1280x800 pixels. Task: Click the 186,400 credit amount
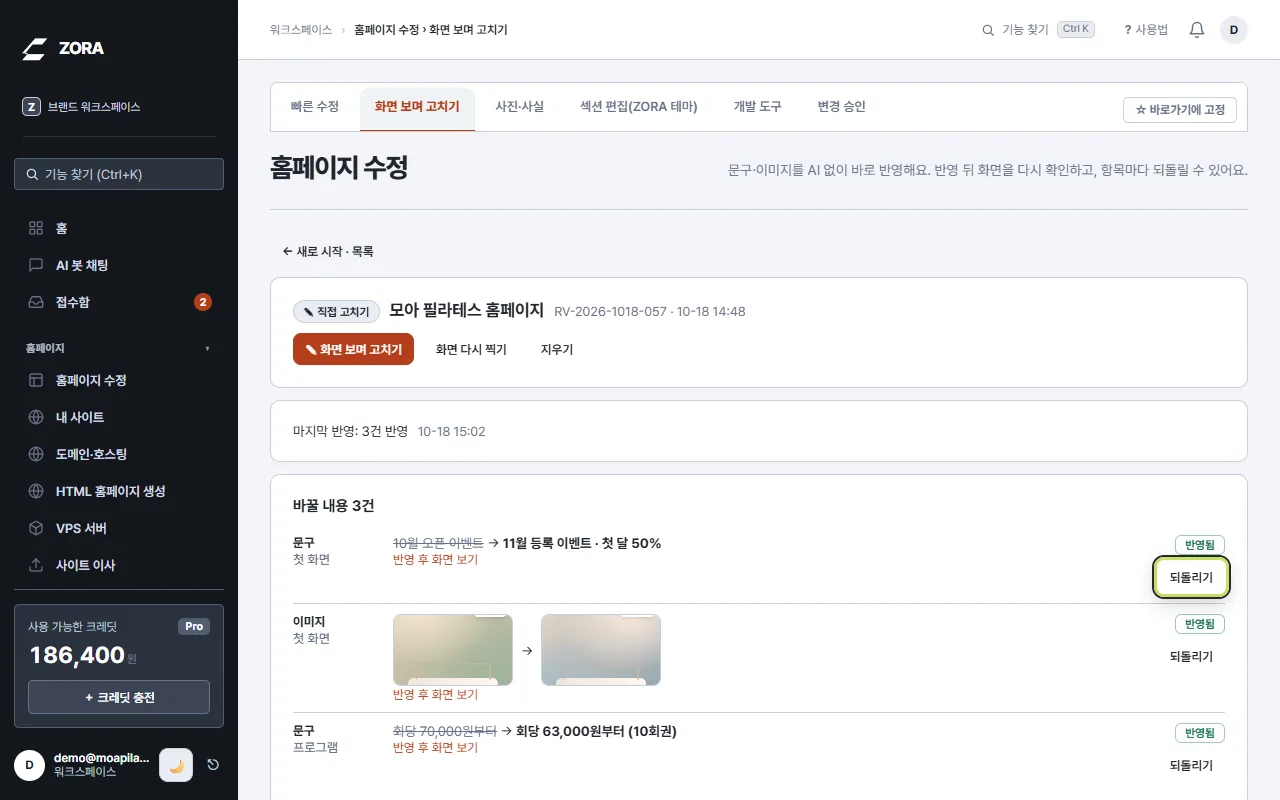pos(77,656)
